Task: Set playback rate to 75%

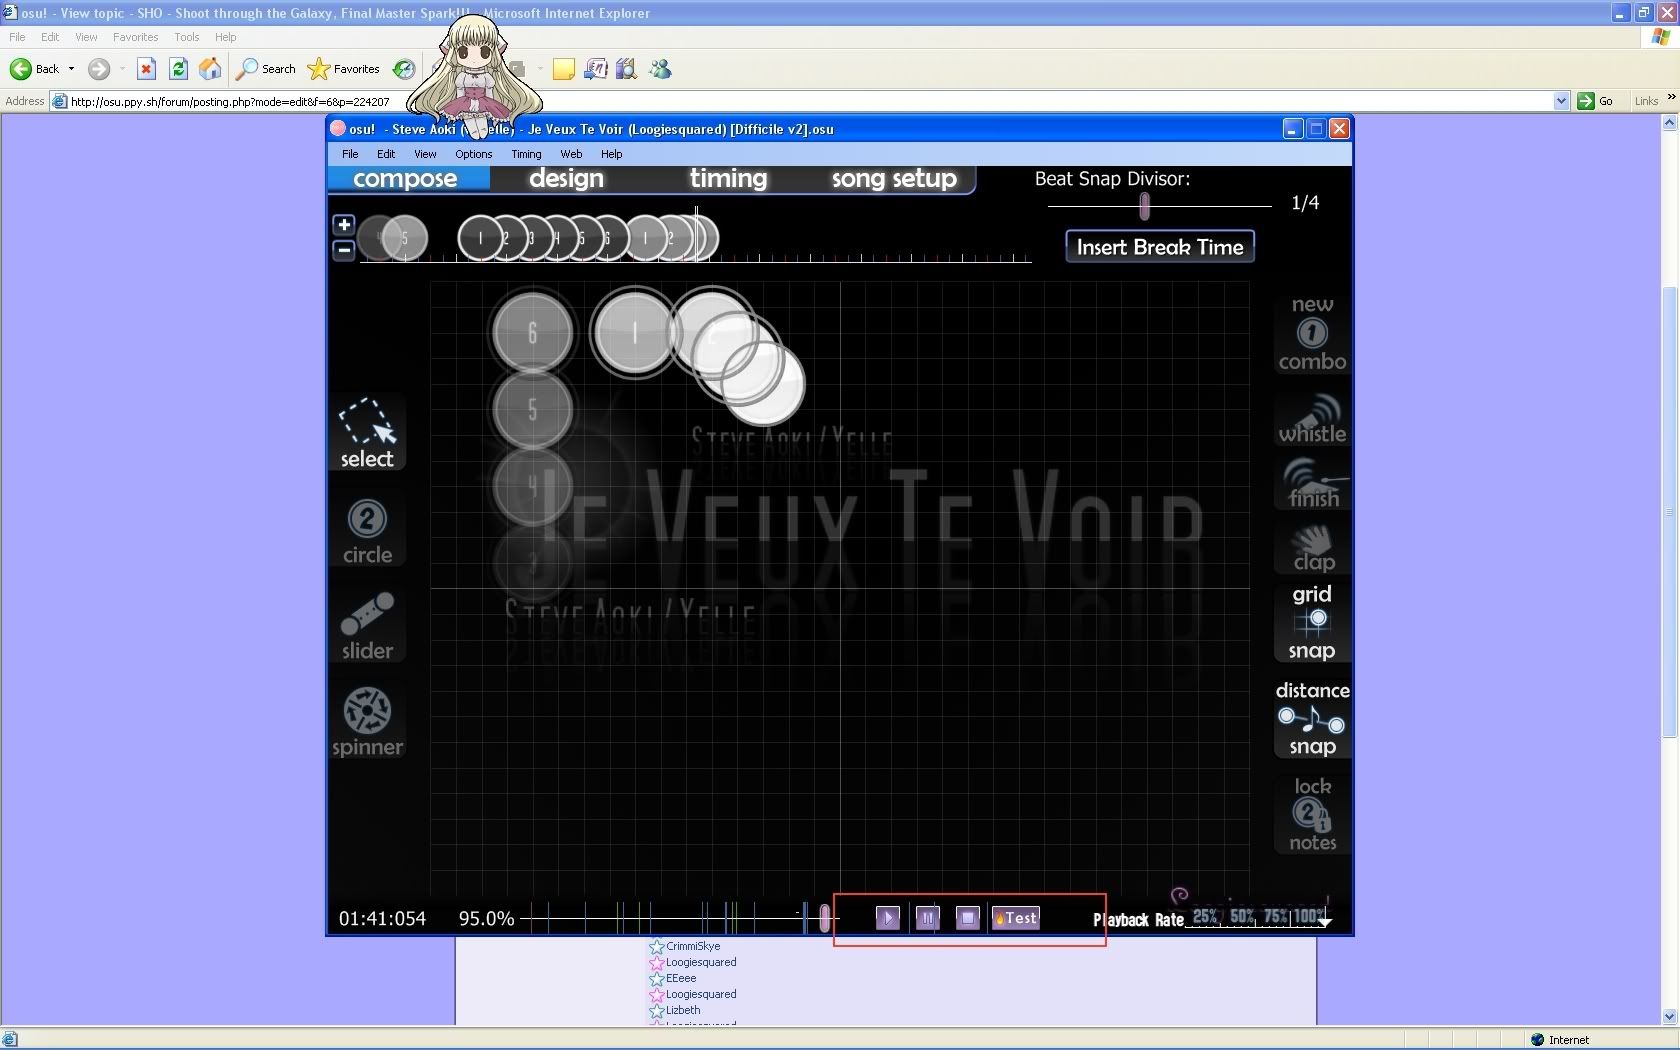Action: 1276,916
